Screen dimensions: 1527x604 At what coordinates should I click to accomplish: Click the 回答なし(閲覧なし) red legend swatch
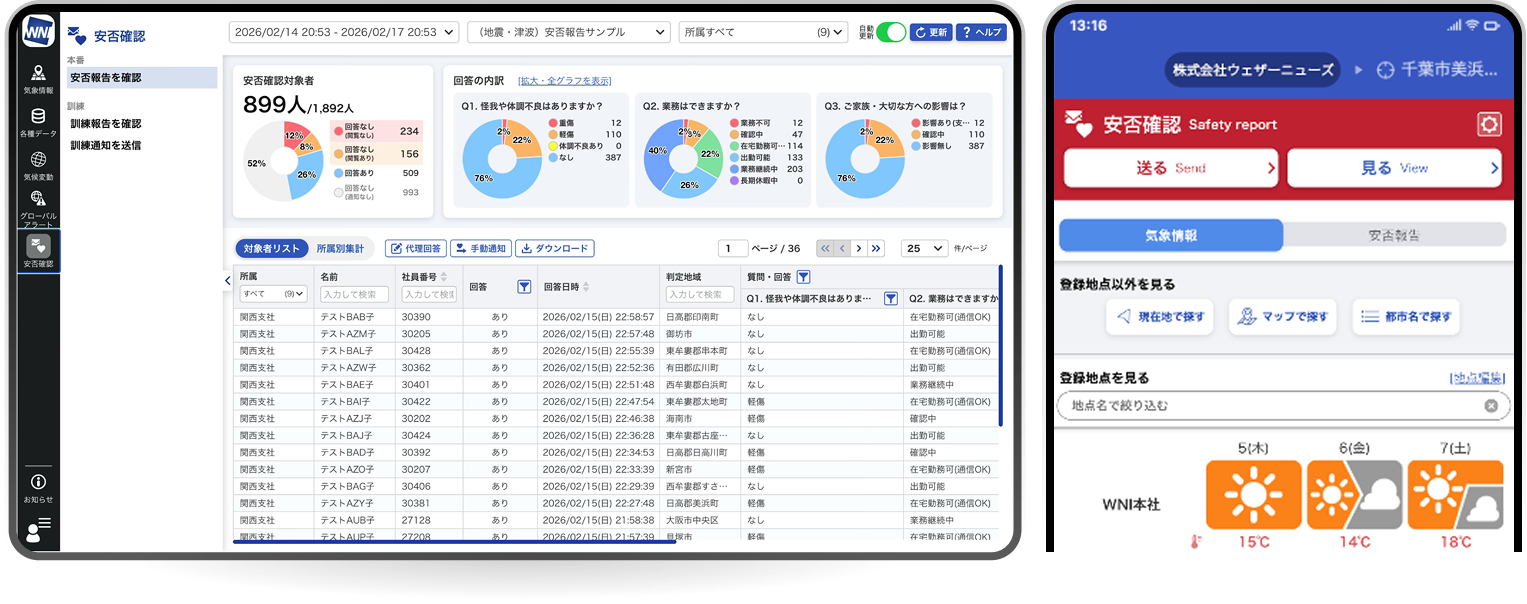tap(337, 131)
